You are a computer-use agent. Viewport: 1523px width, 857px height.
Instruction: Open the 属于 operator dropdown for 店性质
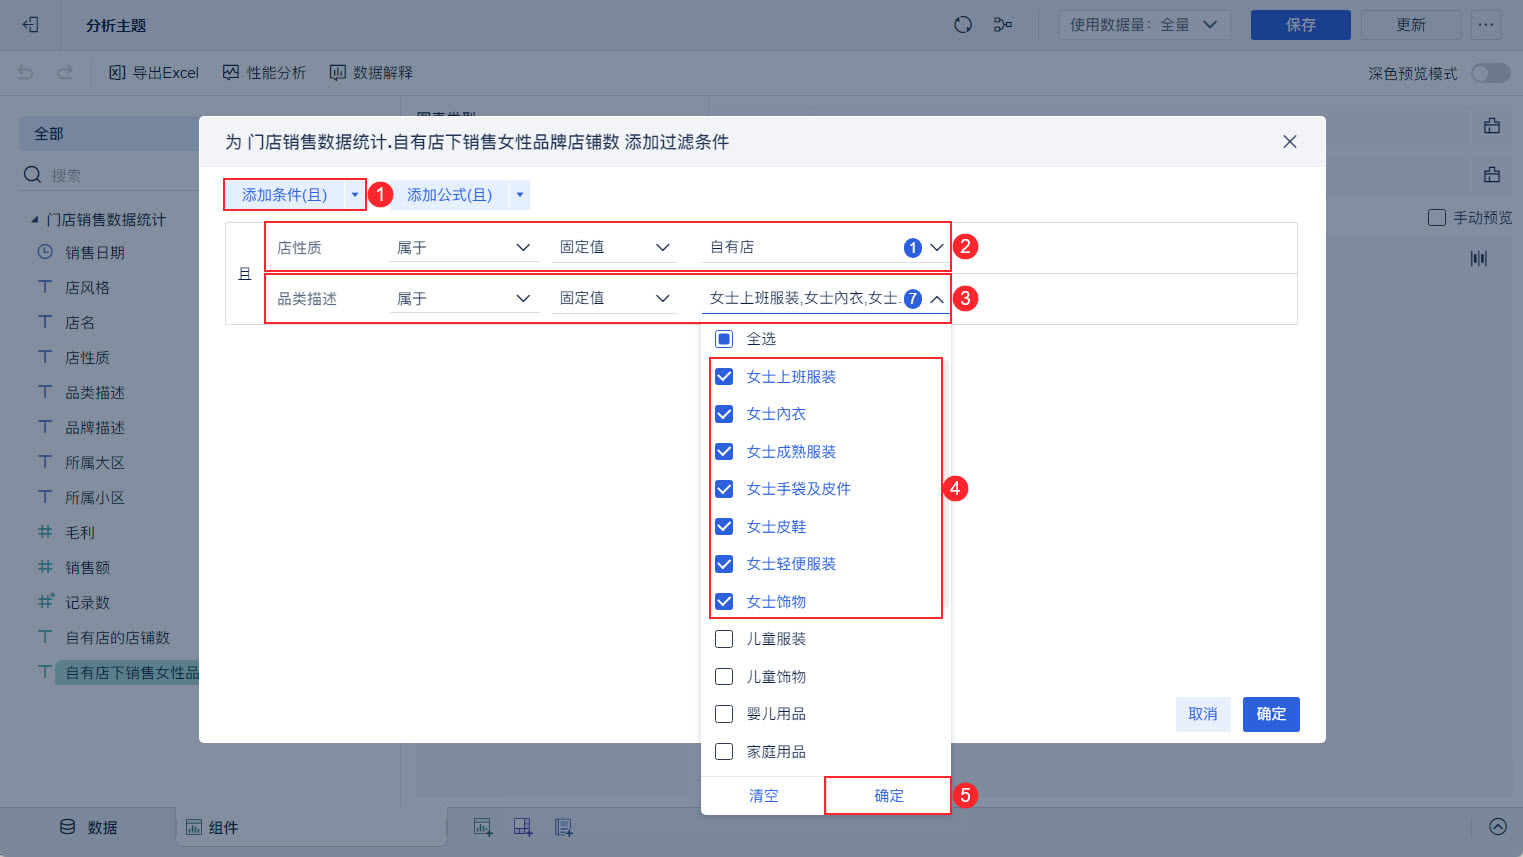464,247
